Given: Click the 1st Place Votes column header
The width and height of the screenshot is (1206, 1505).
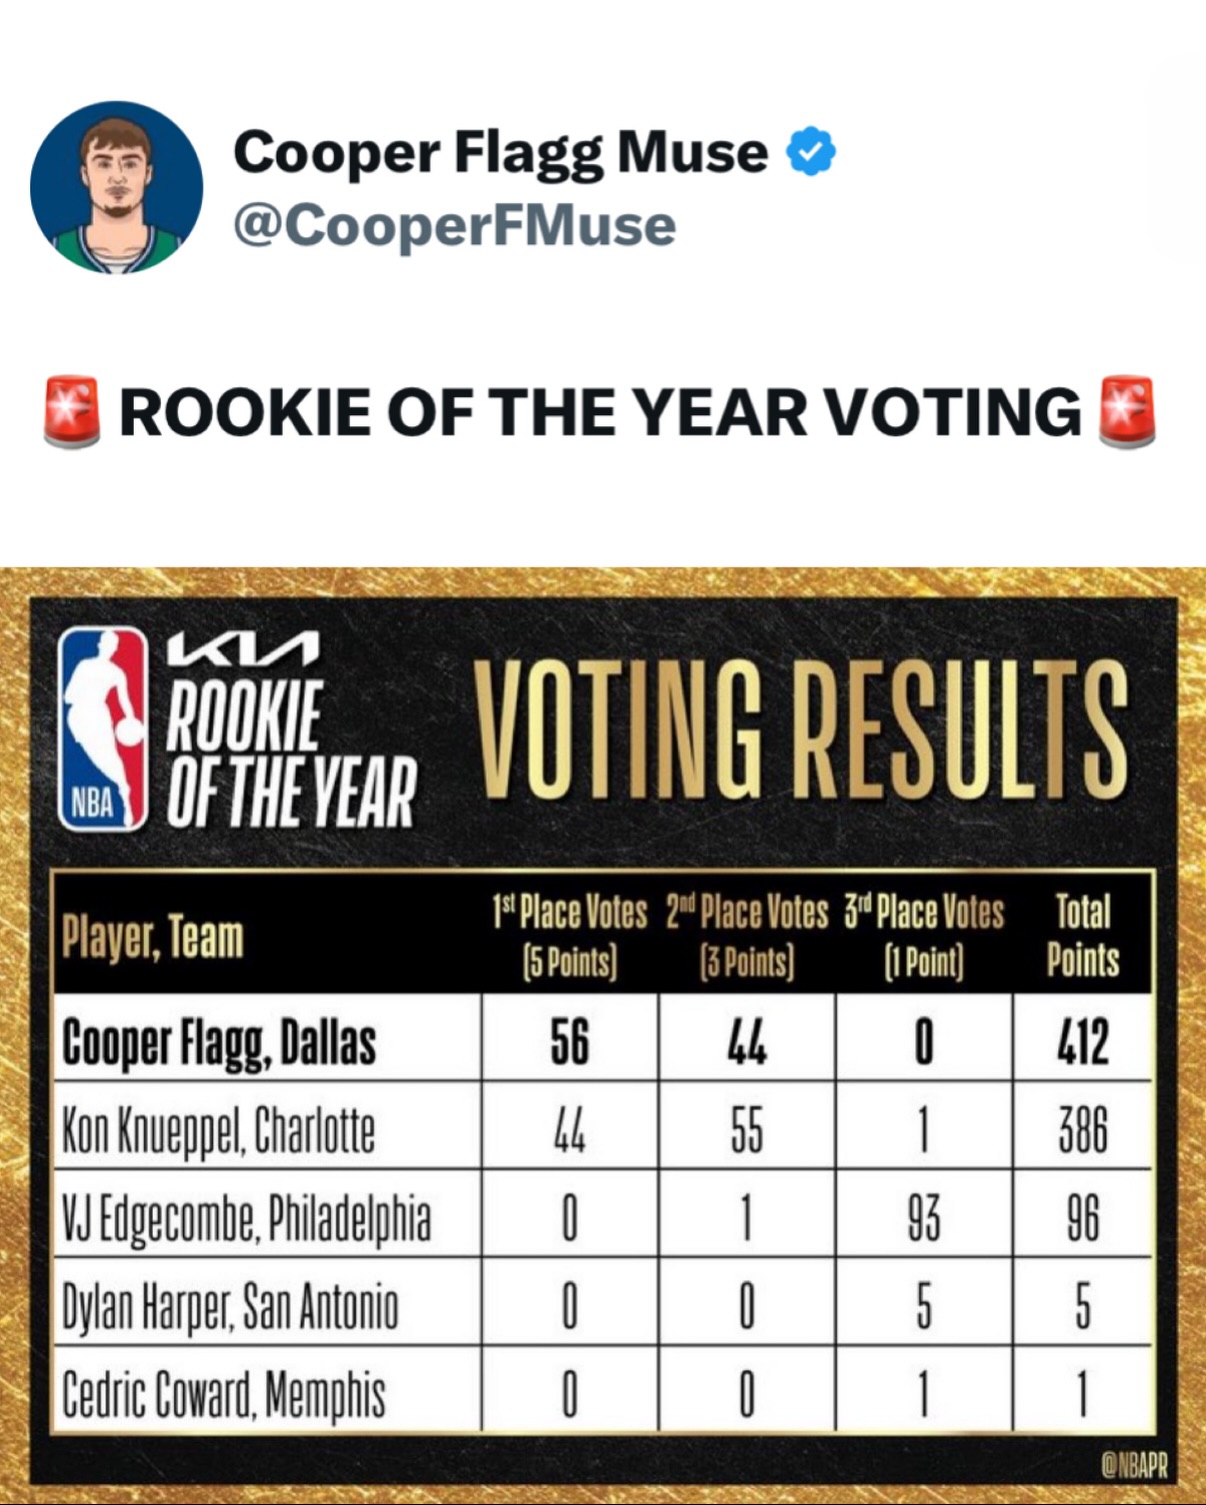Looking at the screenshot, I should (x=569, y=936).
